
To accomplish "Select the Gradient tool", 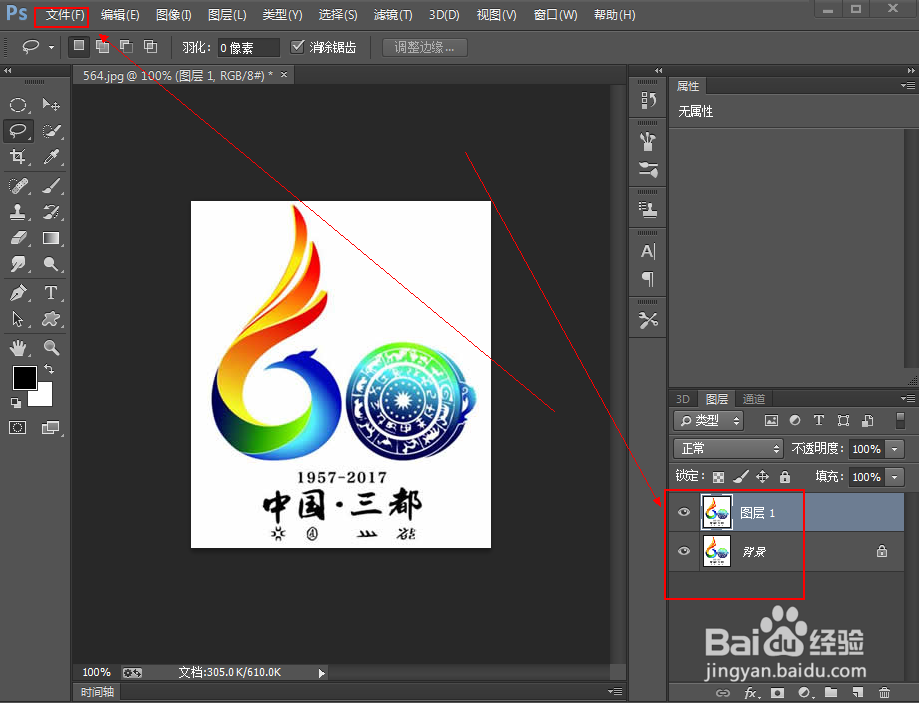I will 51,237.
